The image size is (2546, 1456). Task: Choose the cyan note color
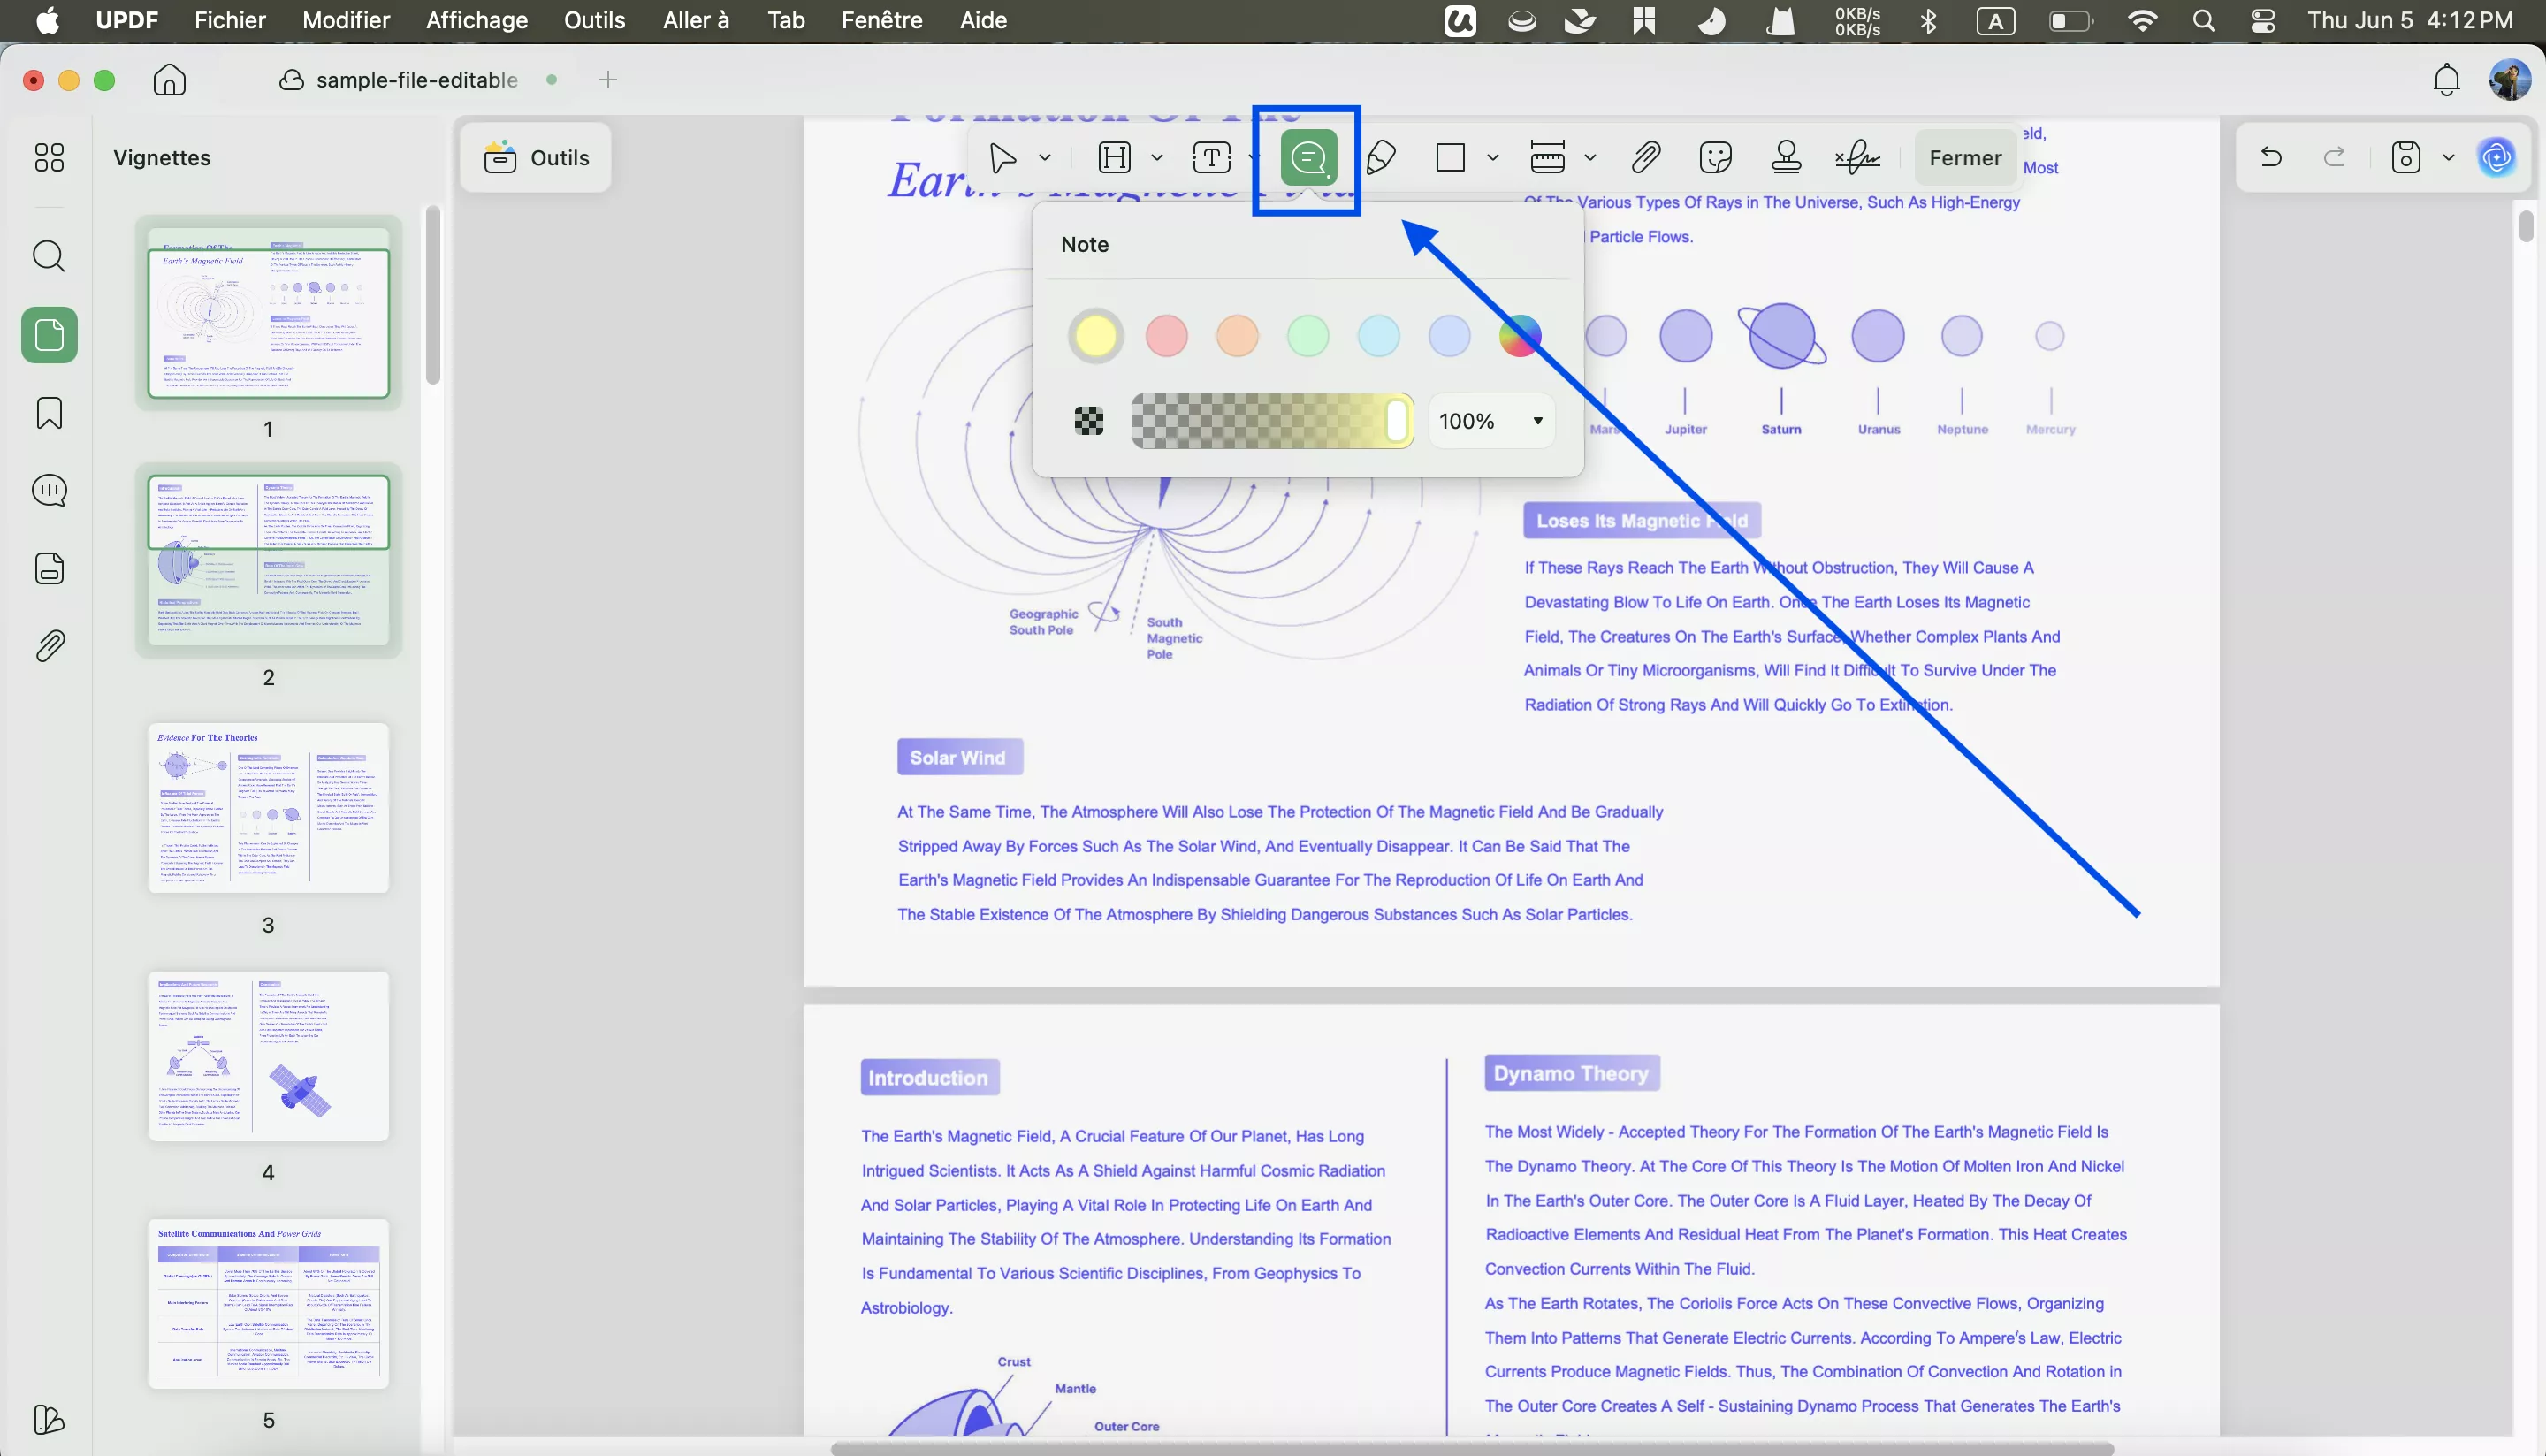pos(1378,336)
